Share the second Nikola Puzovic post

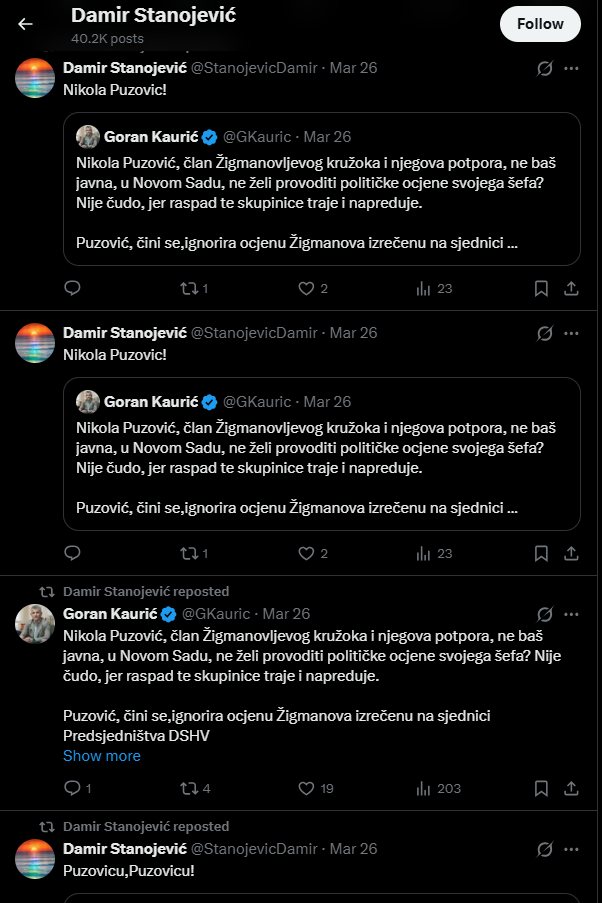[571, 553]
